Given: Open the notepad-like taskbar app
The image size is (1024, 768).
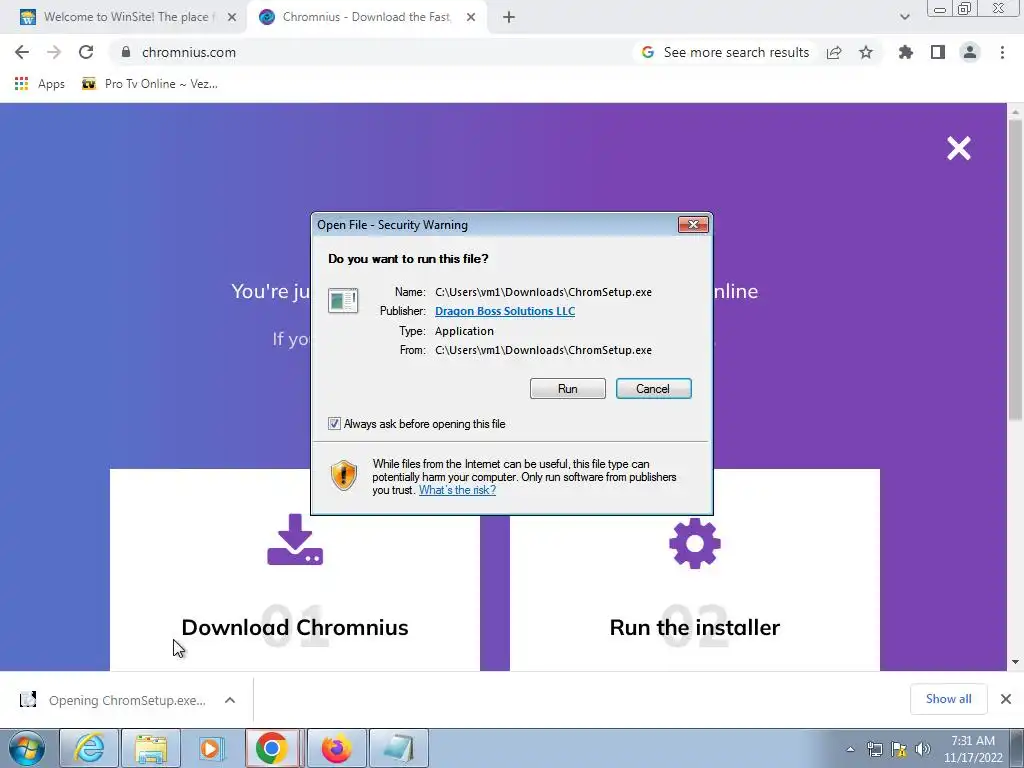Looking at the screenshot, I should 398,748.
